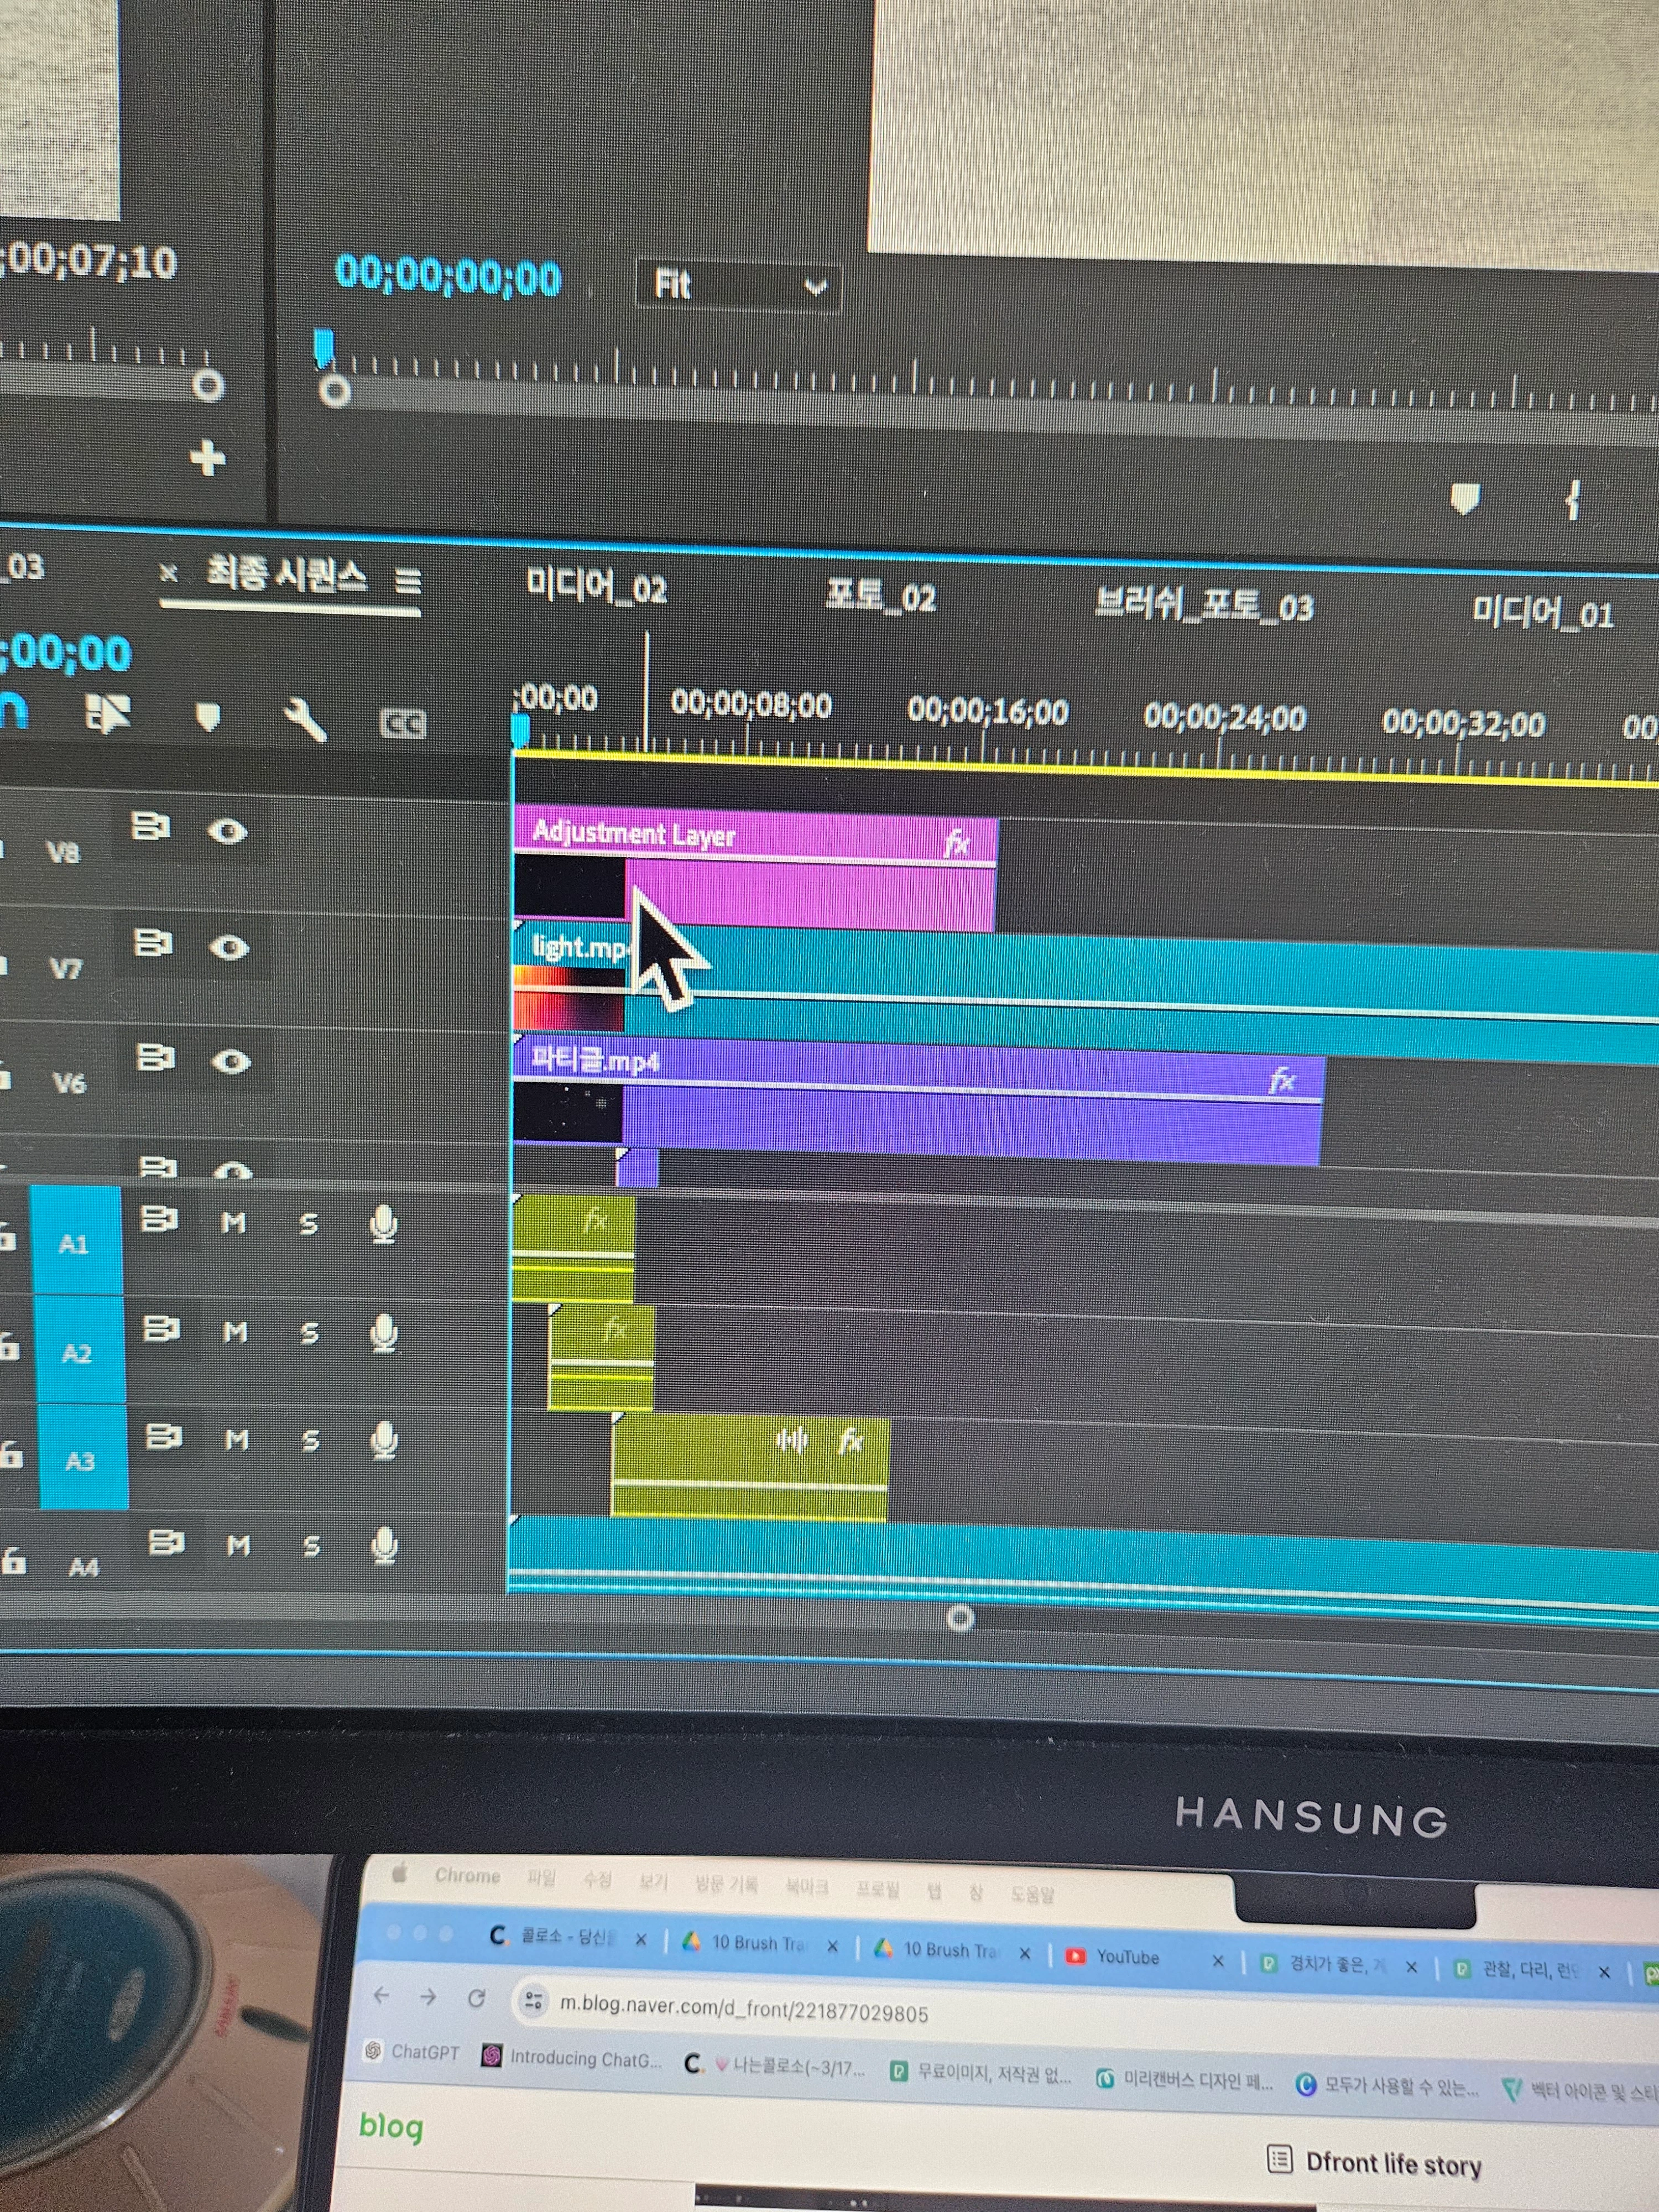
Task: Open 최종 시퀀스 panel hamburger menu
Action: (408, 580)
